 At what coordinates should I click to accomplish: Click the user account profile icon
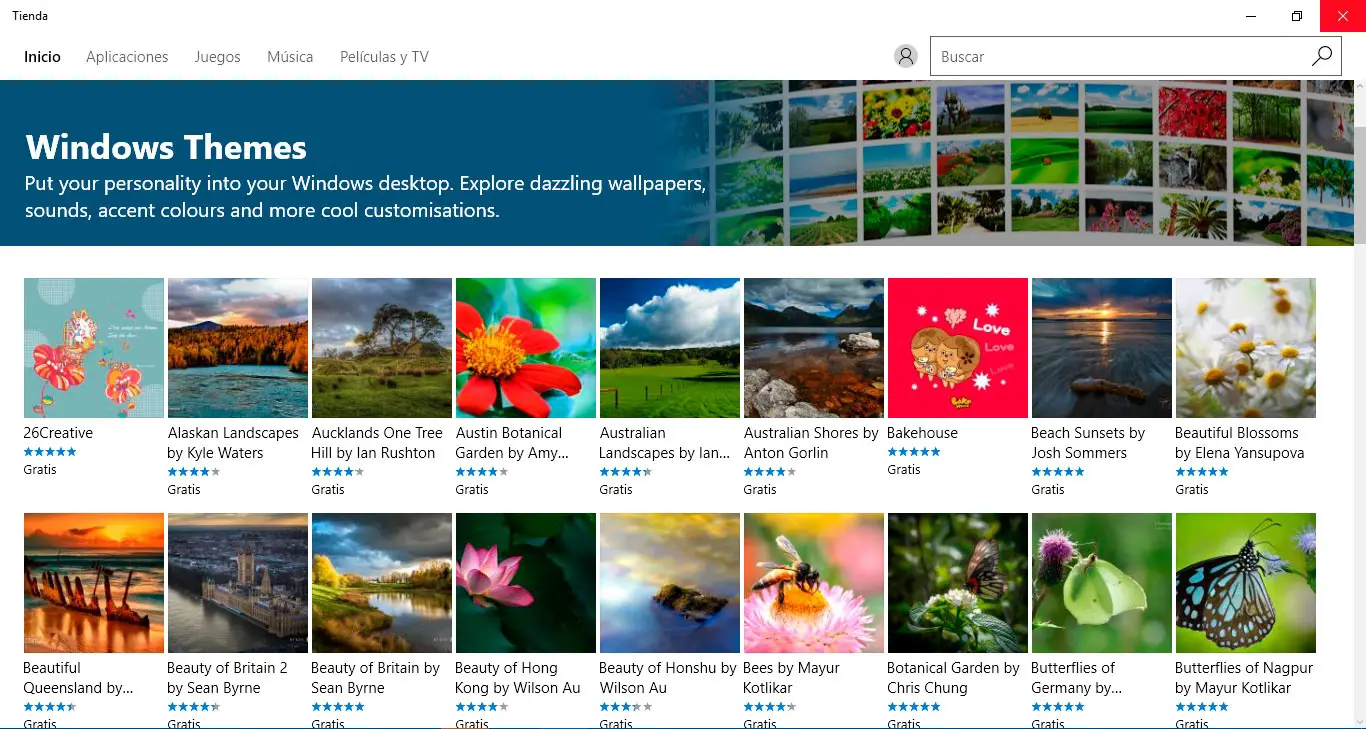[906, 57]
